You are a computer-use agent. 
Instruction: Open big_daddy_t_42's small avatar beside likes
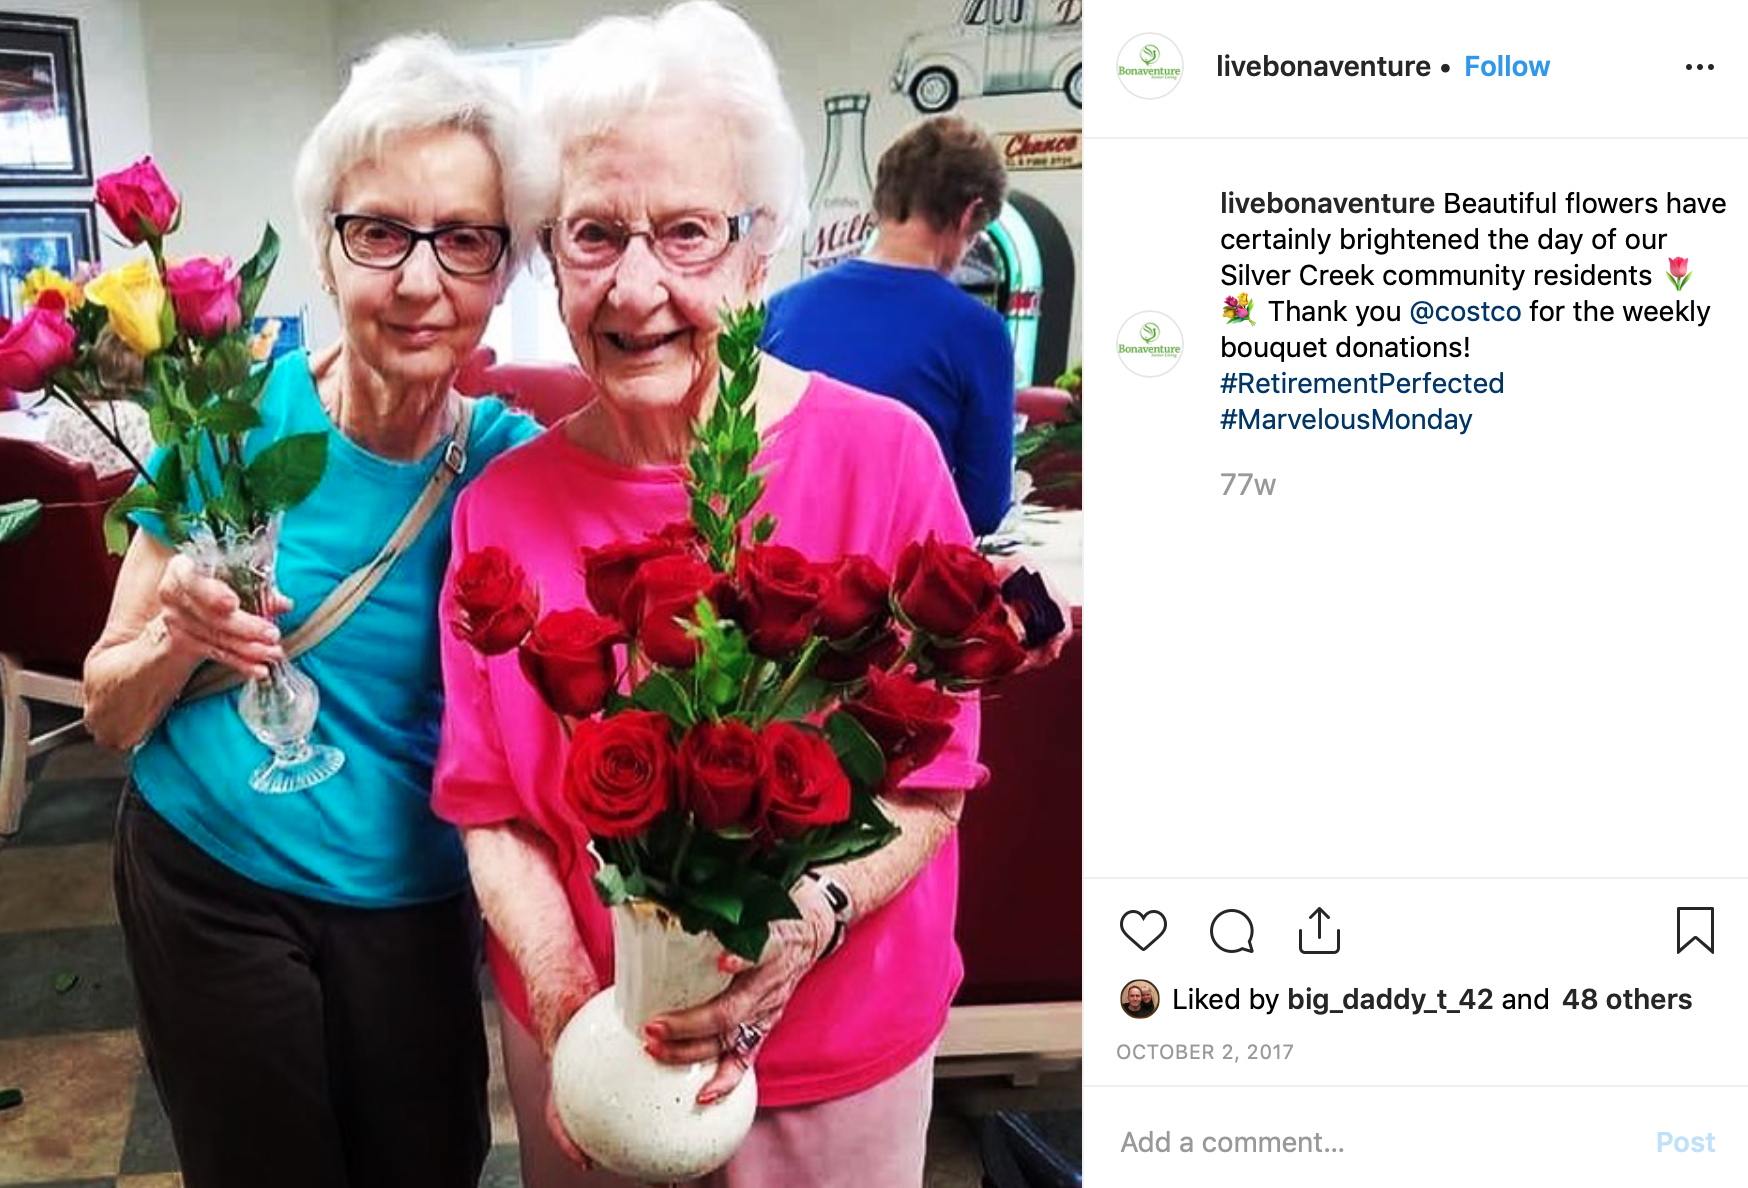pyautogui.click(x=1139, y=999)
